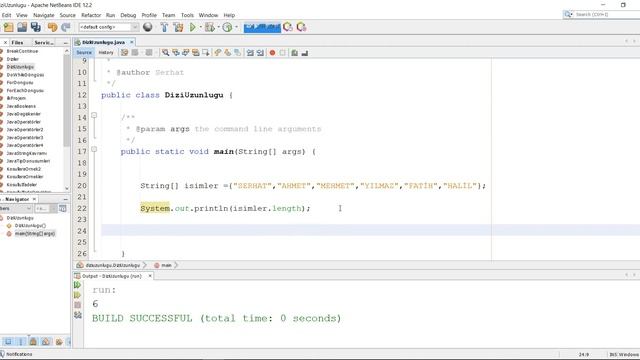Click the Save All toolbar icon
This screenshot has width=640, height=360.
tap(36, 27)
